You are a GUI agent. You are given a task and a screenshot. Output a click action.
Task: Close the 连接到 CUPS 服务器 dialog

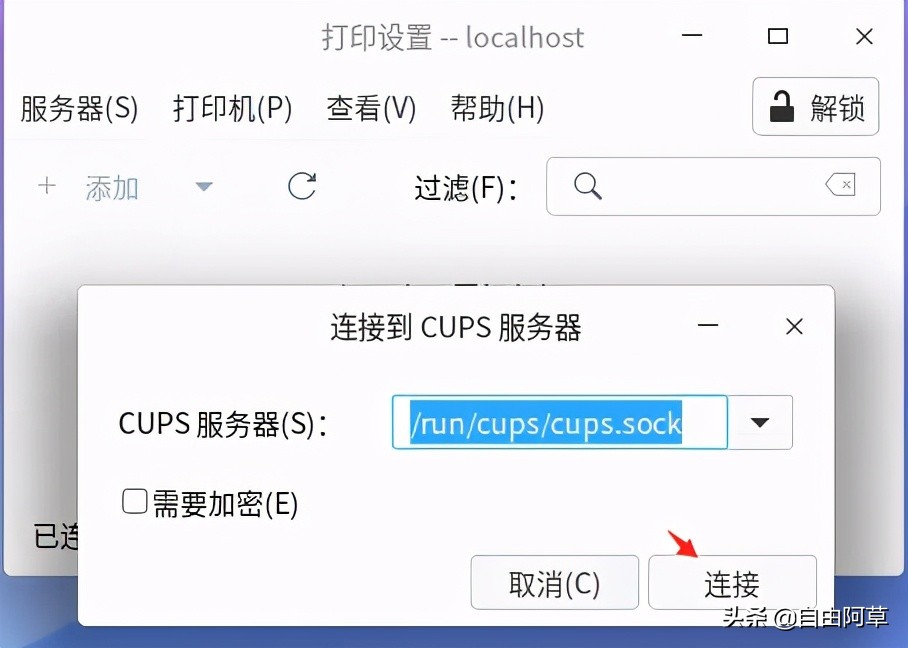pyautogui.click(x=793, y=326)
